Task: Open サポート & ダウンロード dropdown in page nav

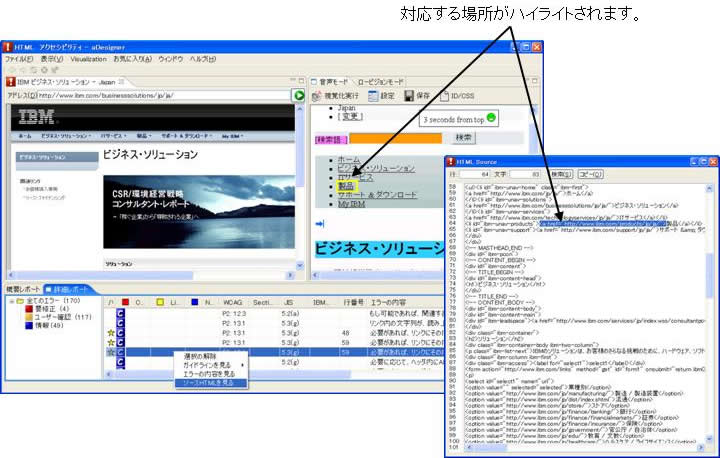Action: tap(187, 136)
